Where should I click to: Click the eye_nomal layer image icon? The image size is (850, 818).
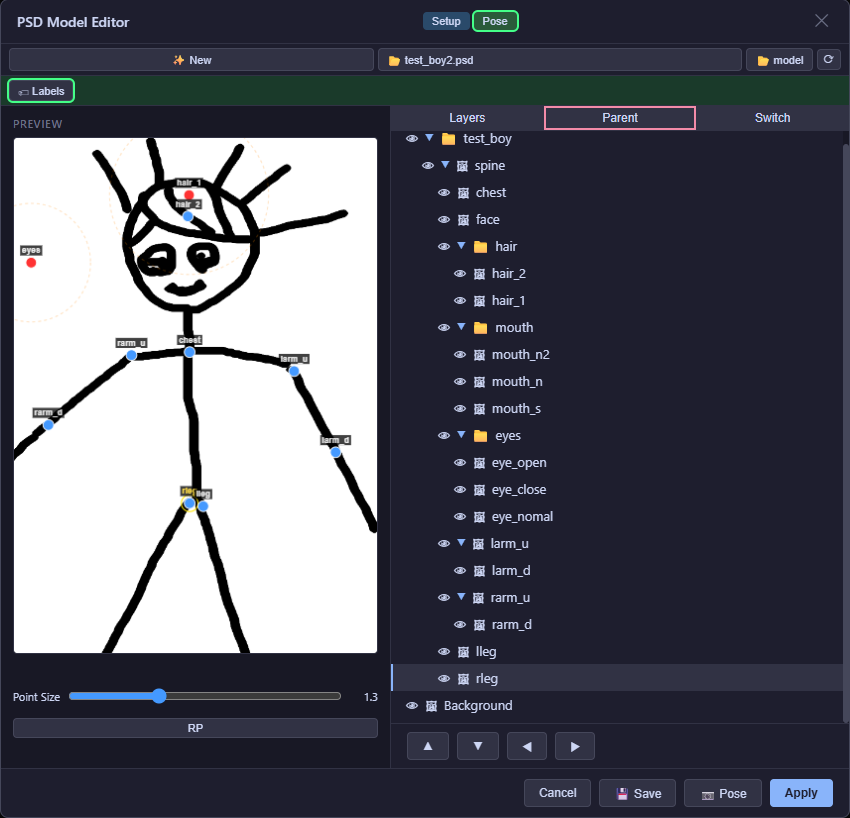[480, 517]
